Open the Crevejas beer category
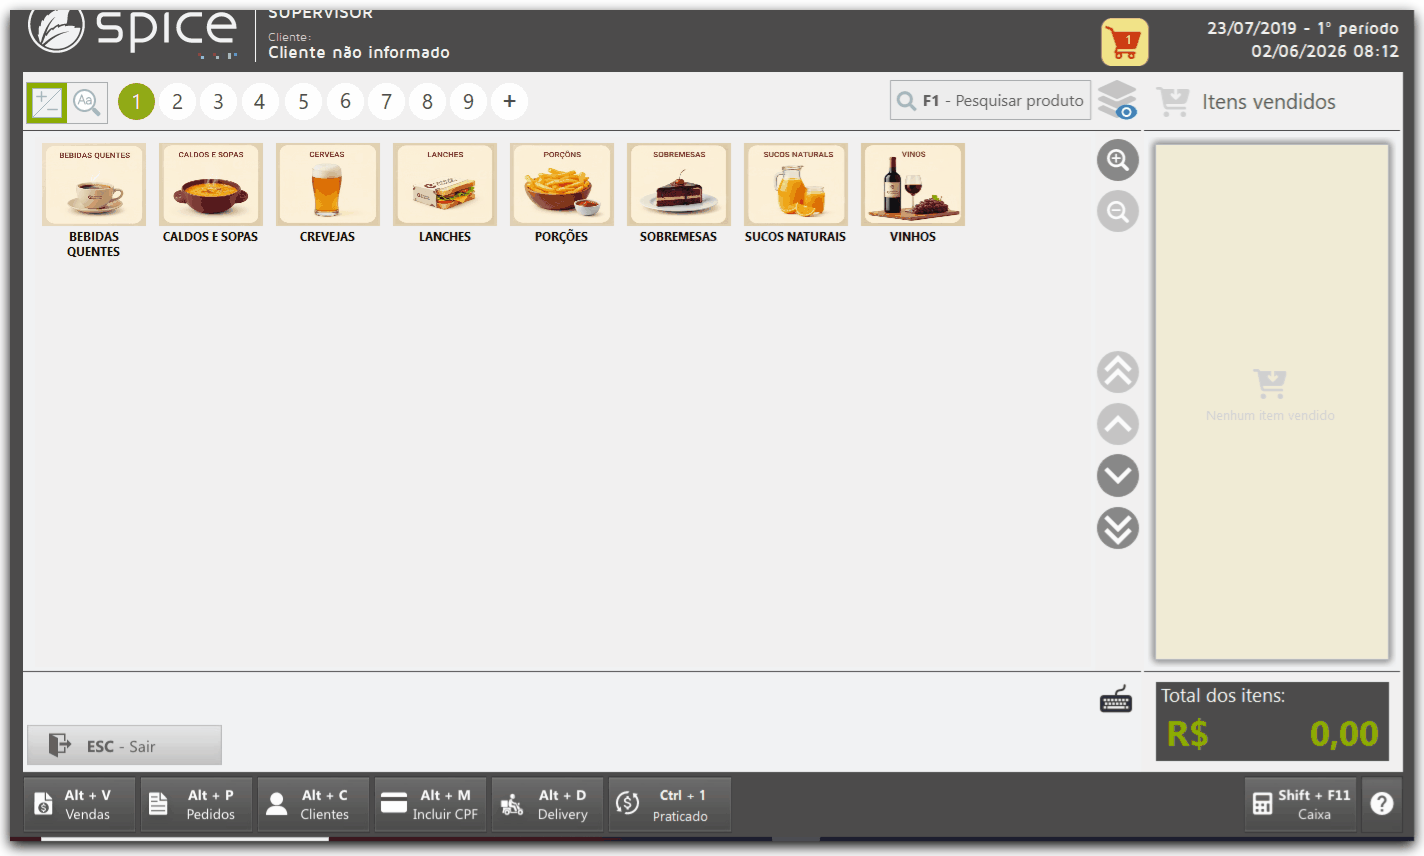This screenshot has width=1424, height=856. click(x=328, y=194)
